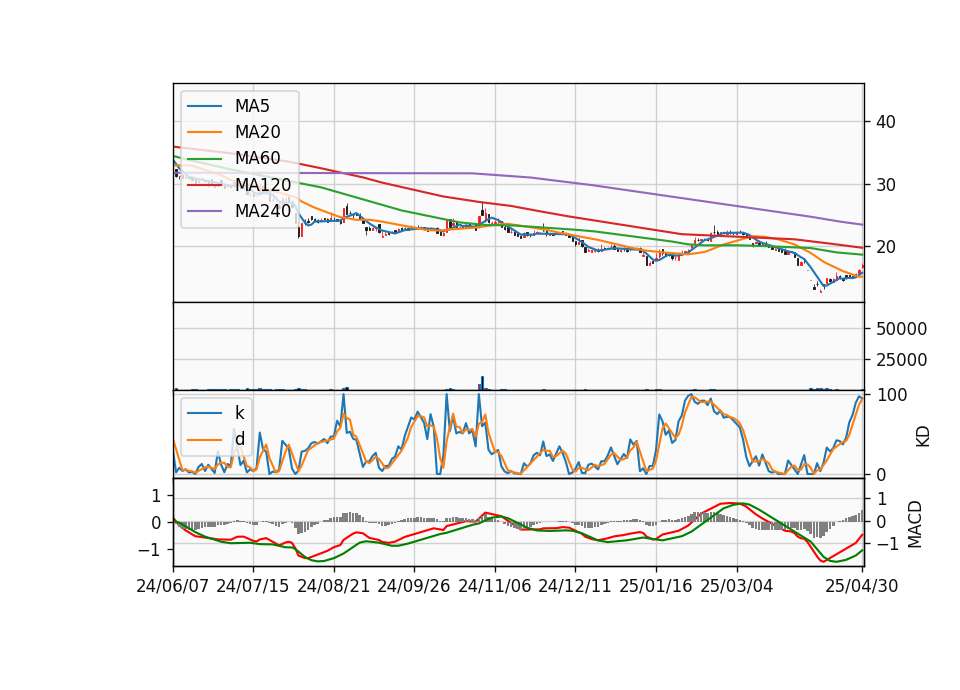Click the MA60 legend label
This screenshot has height=690, width=960.
click(x=257, y=158)
